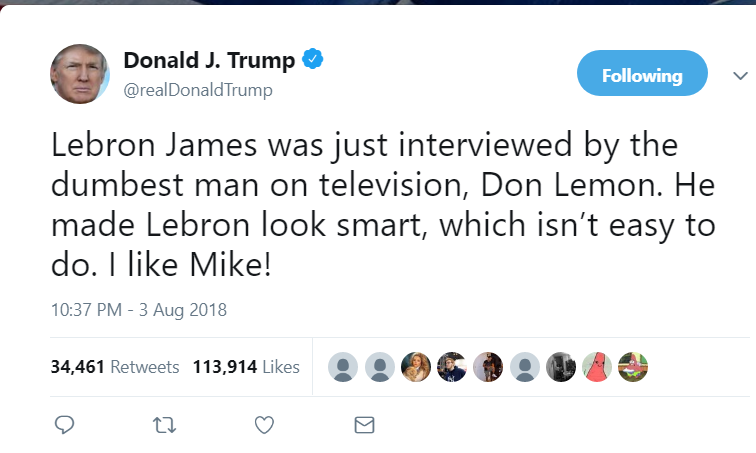View the 34,461 Retweets list
Viewport: 756px width, 453px height.
coord(115,367)
